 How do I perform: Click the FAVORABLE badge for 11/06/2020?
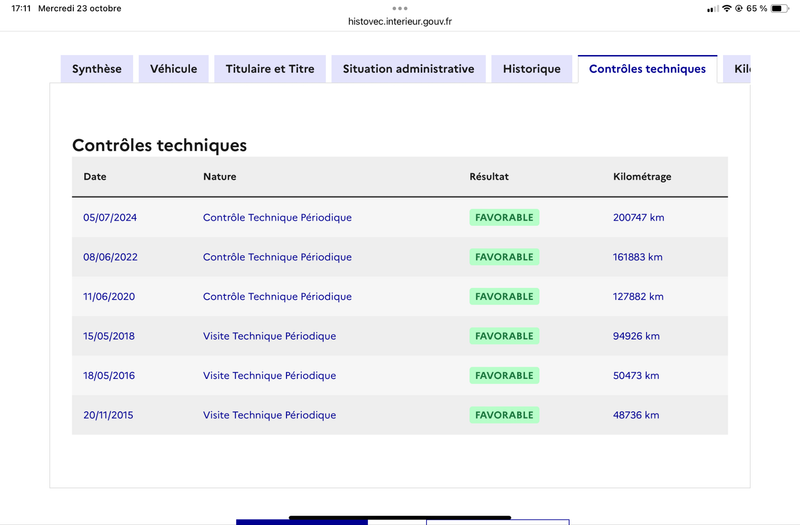[504, 296]
